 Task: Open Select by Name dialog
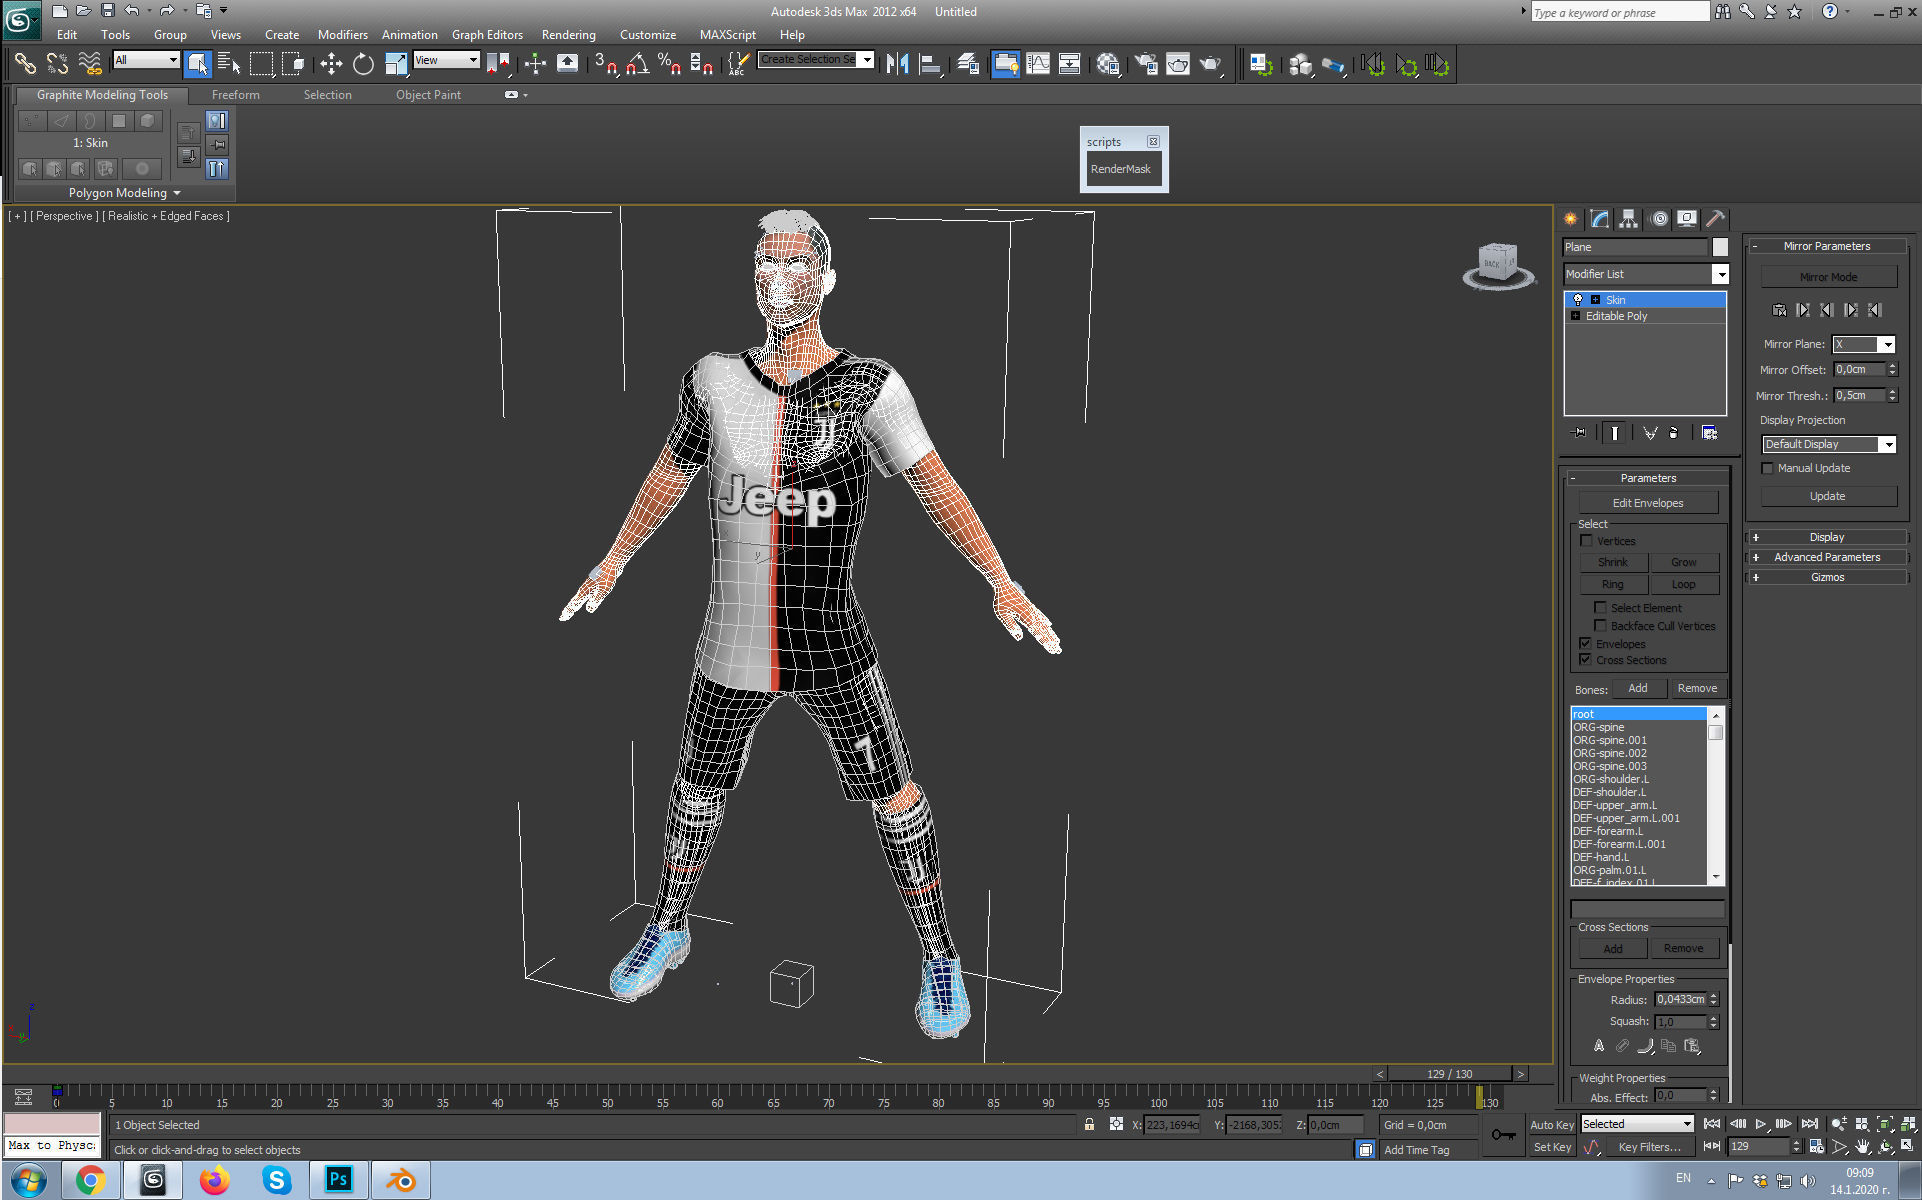point(229,64)
